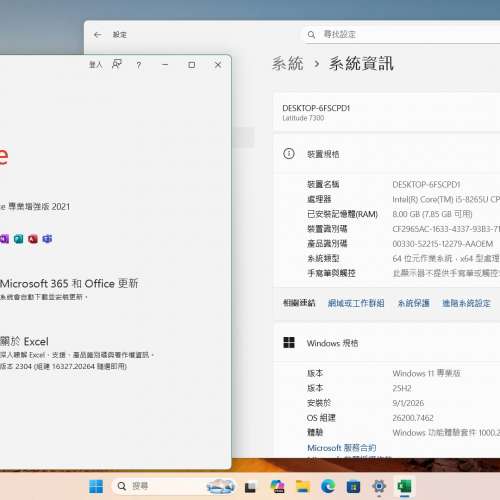
Task: Click the Settings gear taskbar icon
Action: click(x=379, y=487)
